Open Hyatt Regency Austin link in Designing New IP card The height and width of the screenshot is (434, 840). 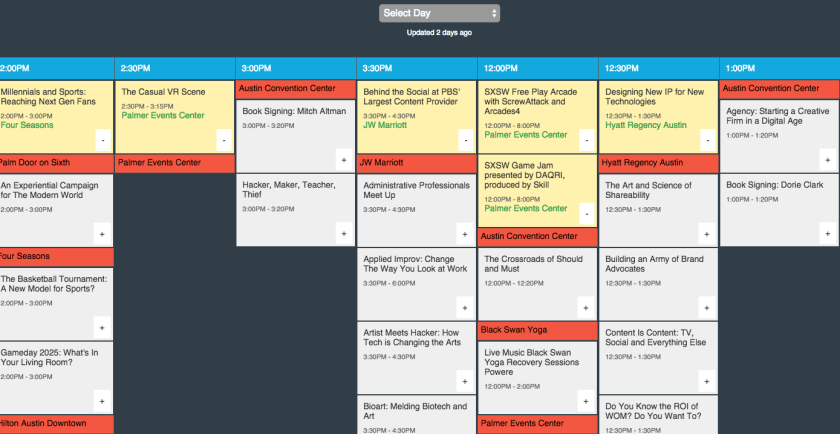tap(646, 125)
